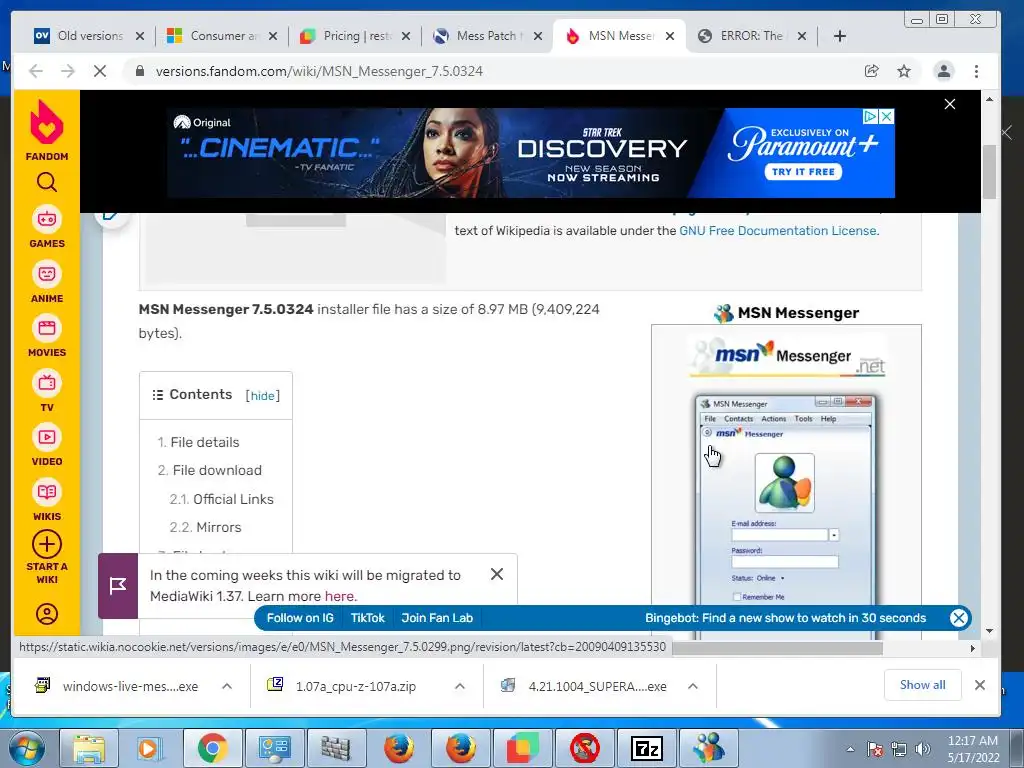
Task: Jump to File details section
Action: click(204, 442)
